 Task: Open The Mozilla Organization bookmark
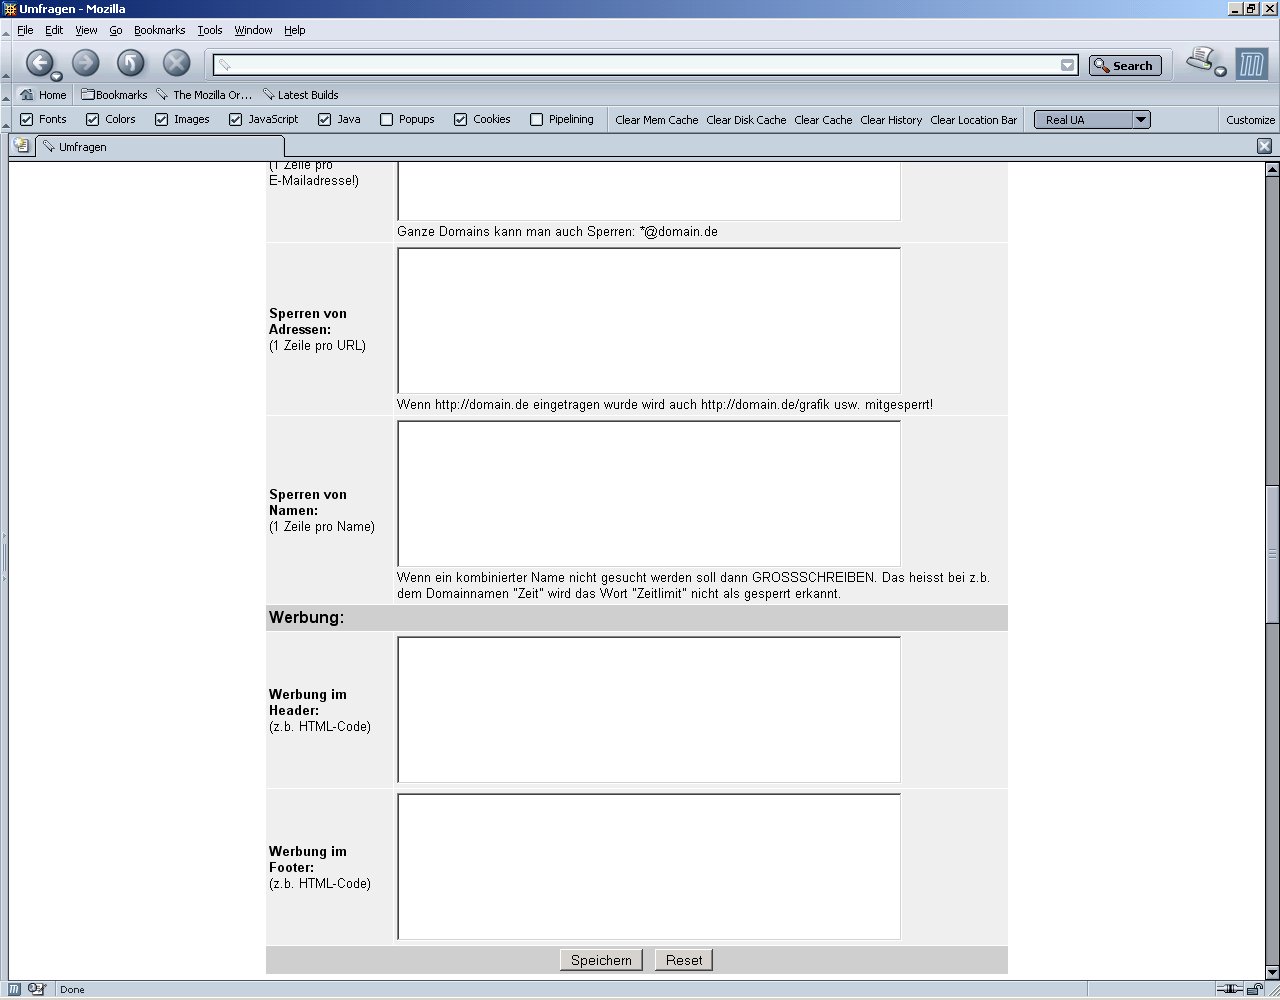[204, 95]
